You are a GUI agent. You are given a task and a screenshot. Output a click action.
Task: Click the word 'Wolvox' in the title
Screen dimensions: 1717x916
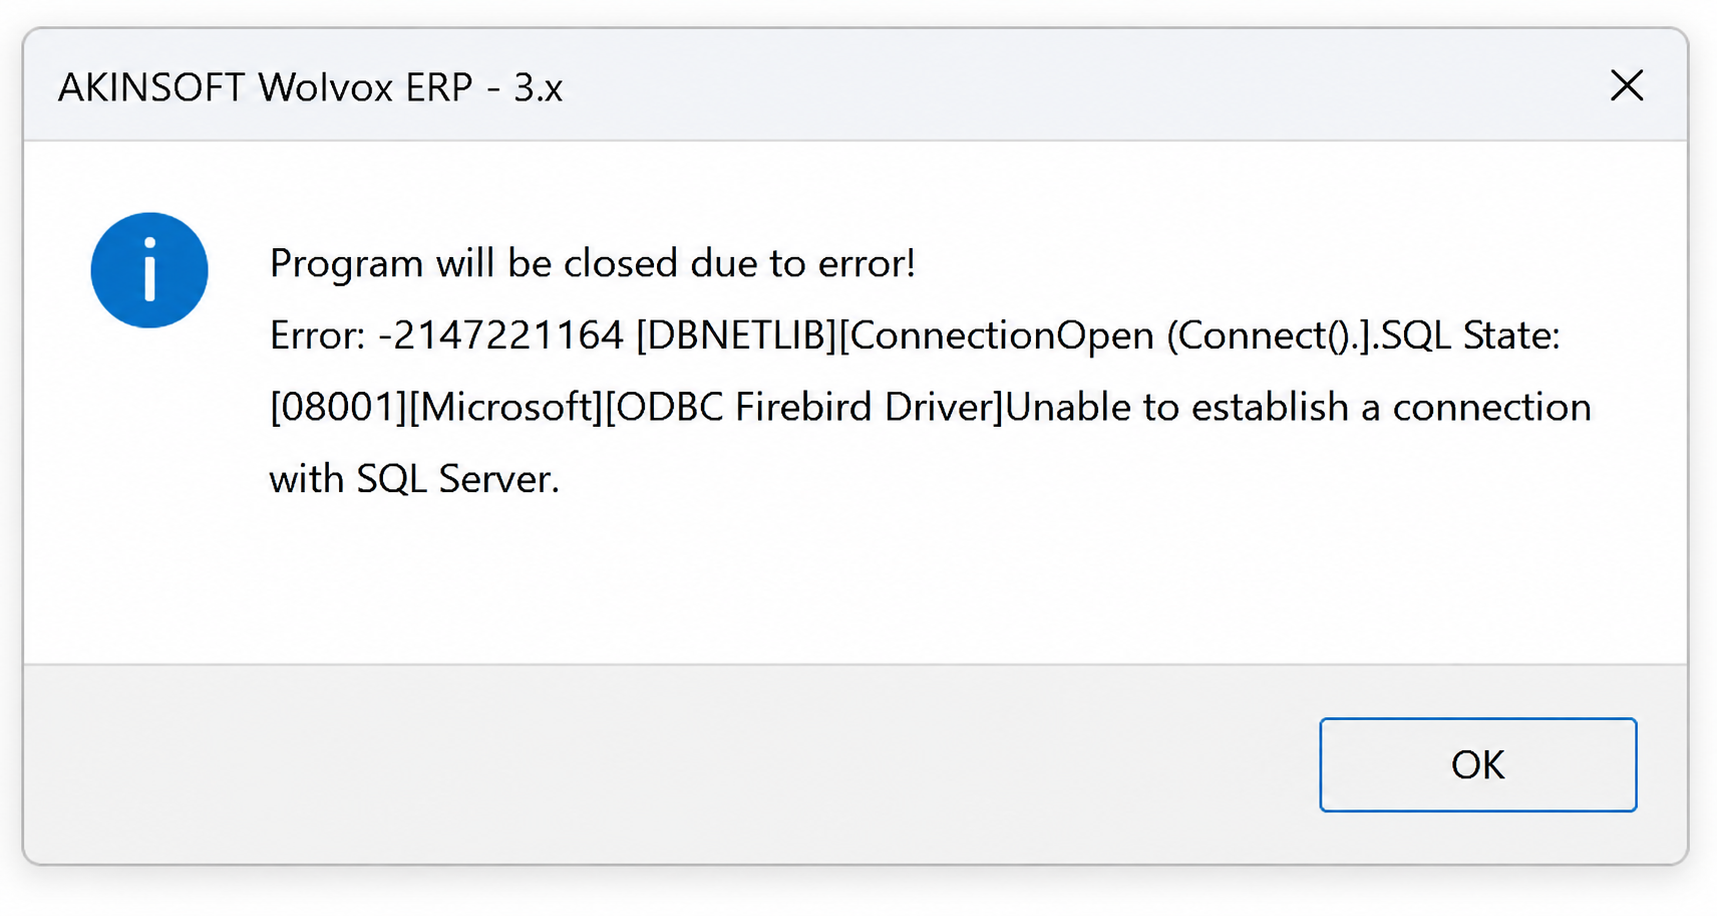pyautogui.click(x=325, y=88)
